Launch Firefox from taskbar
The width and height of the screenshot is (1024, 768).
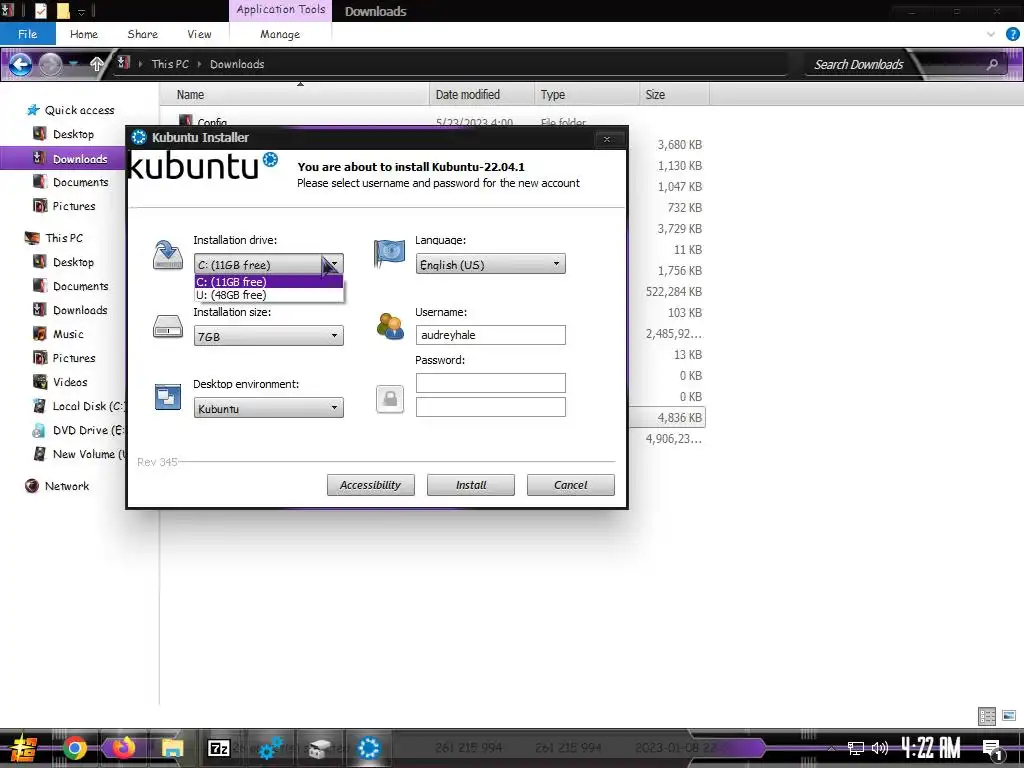tap(123, 748)
